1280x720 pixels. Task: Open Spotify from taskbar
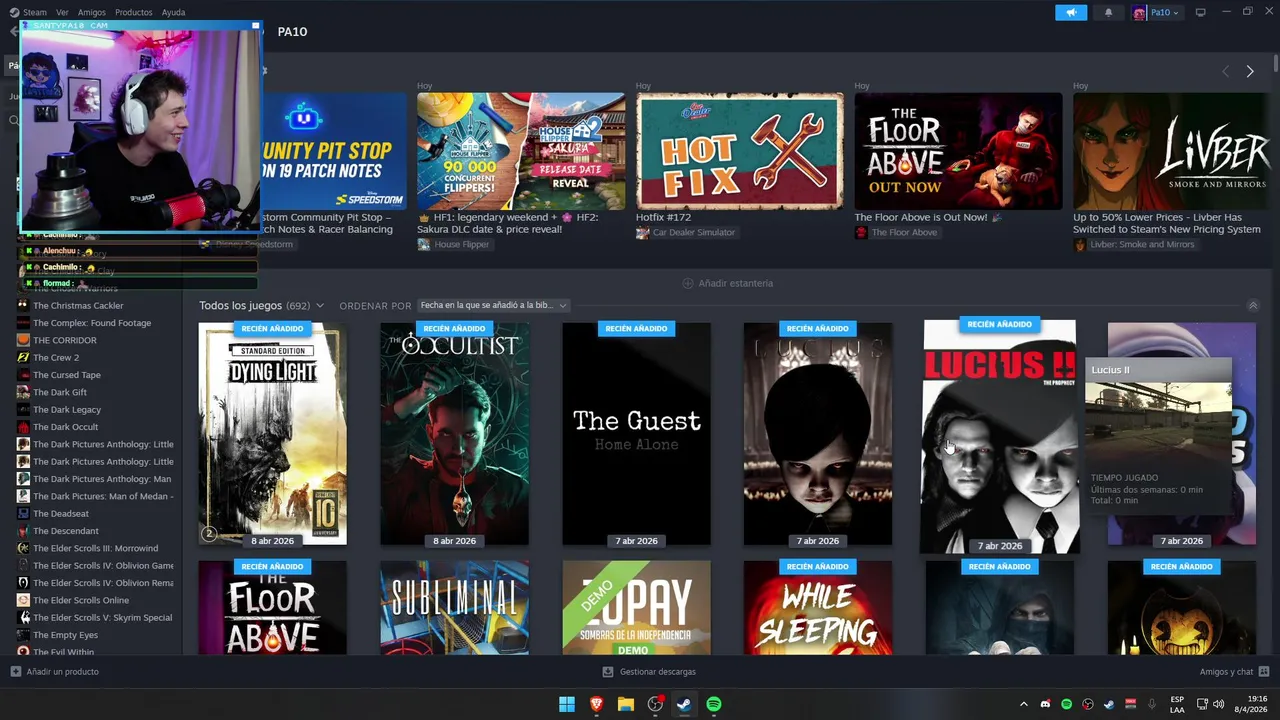pos(714,704)
